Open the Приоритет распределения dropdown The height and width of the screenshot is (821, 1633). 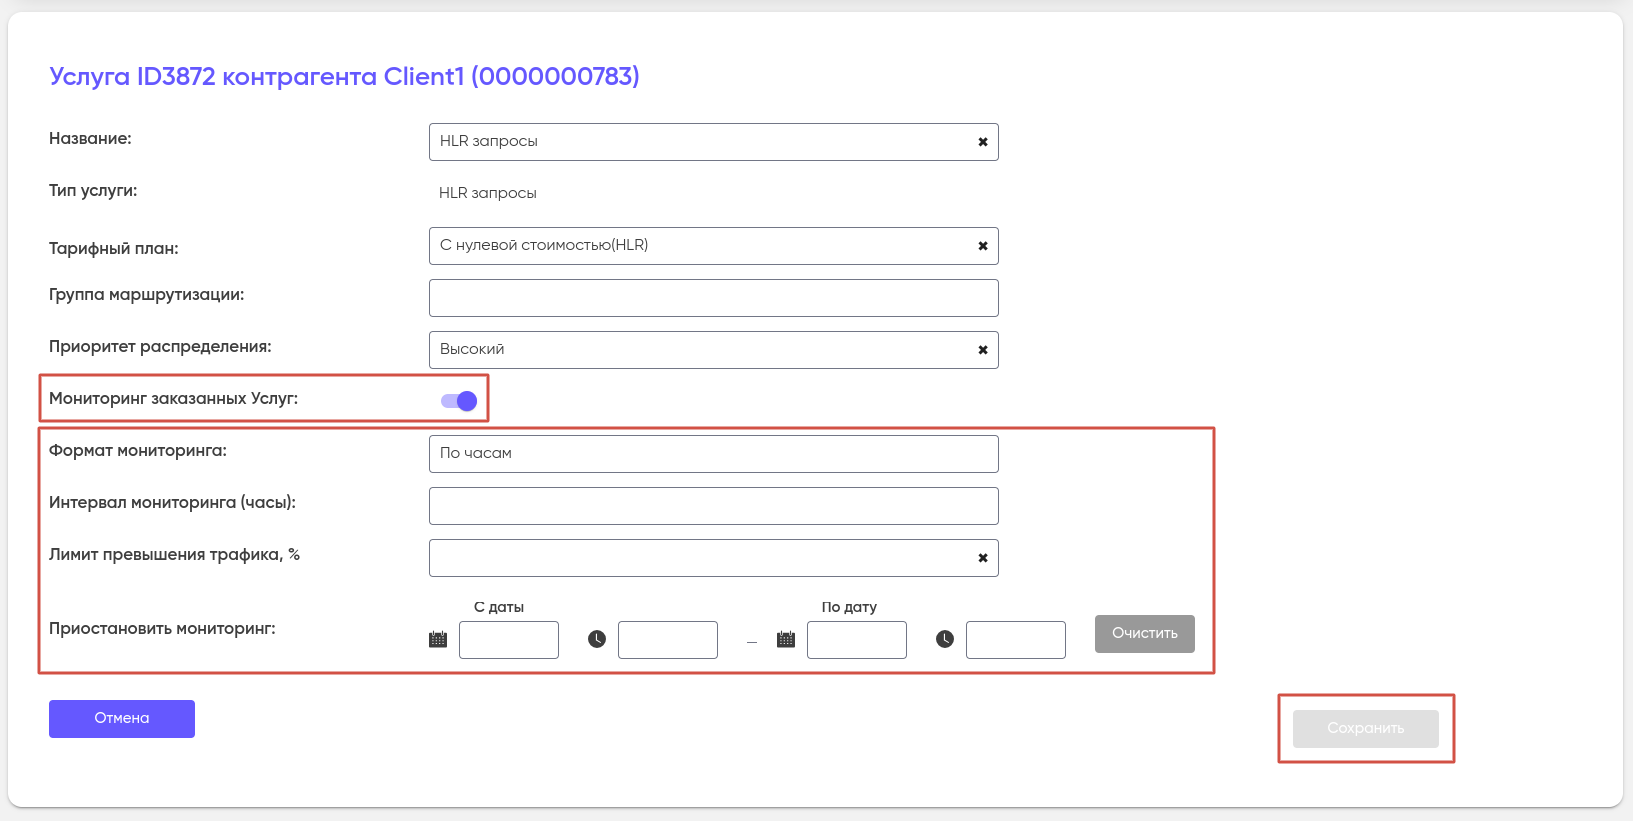pyautogui.click(x=714, y=350)
